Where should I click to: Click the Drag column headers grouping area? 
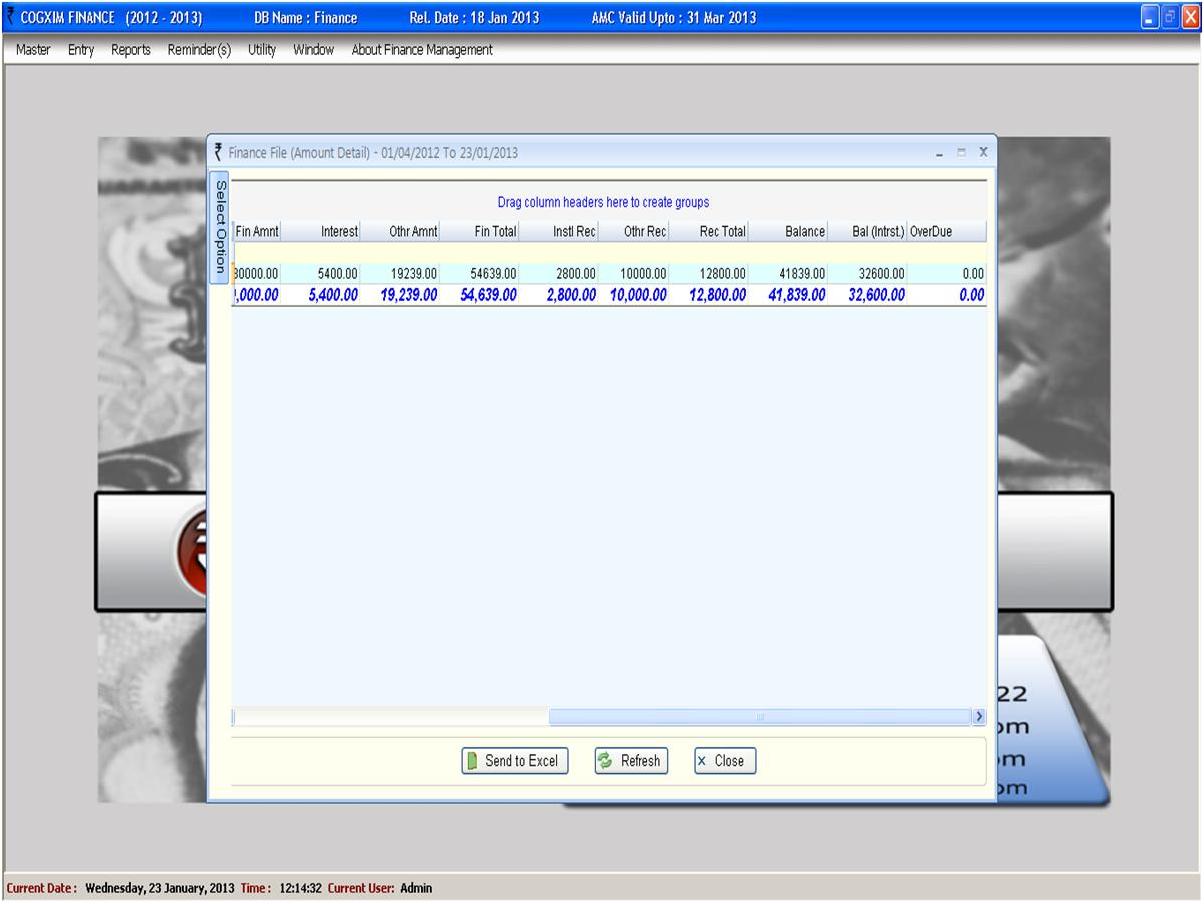(x=609, y=202)
